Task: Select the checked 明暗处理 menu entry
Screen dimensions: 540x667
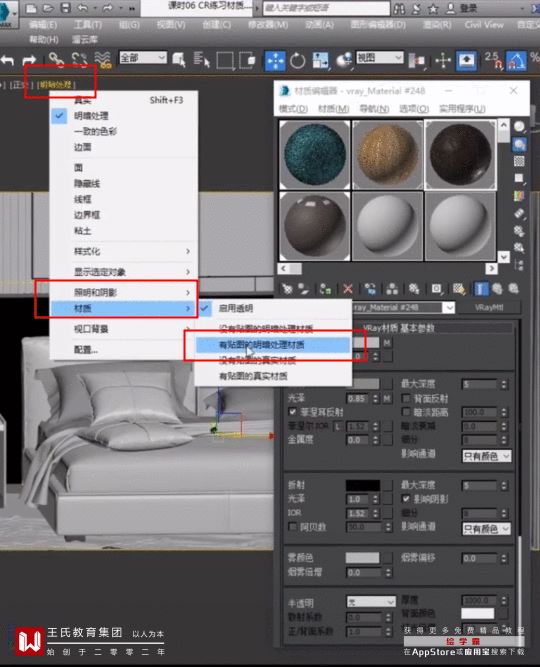Action: point(123,116)
